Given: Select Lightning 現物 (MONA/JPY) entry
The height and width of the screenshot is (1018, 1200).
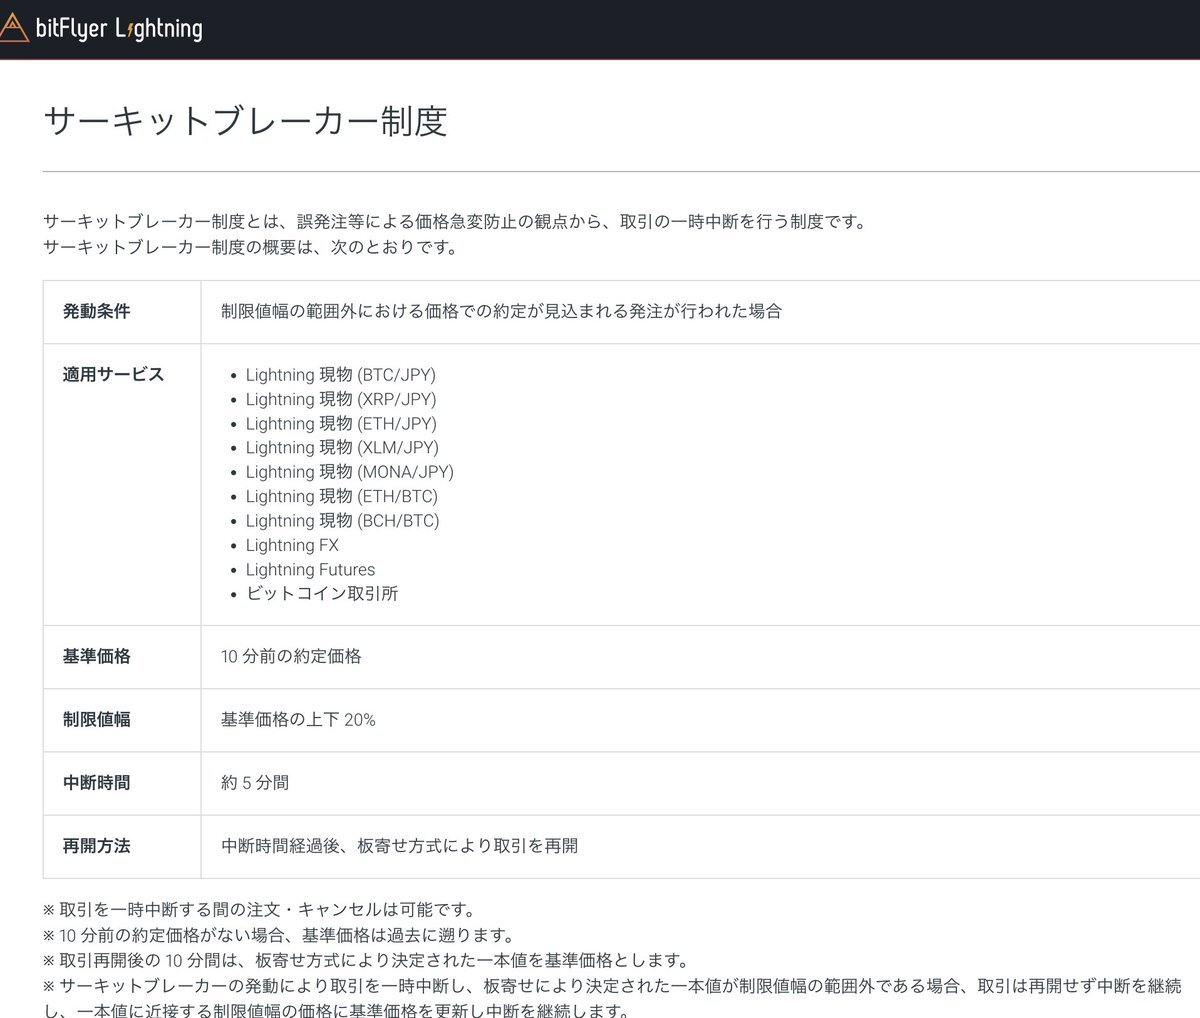Looking at the screenshot, I should [x=349, y=472].
